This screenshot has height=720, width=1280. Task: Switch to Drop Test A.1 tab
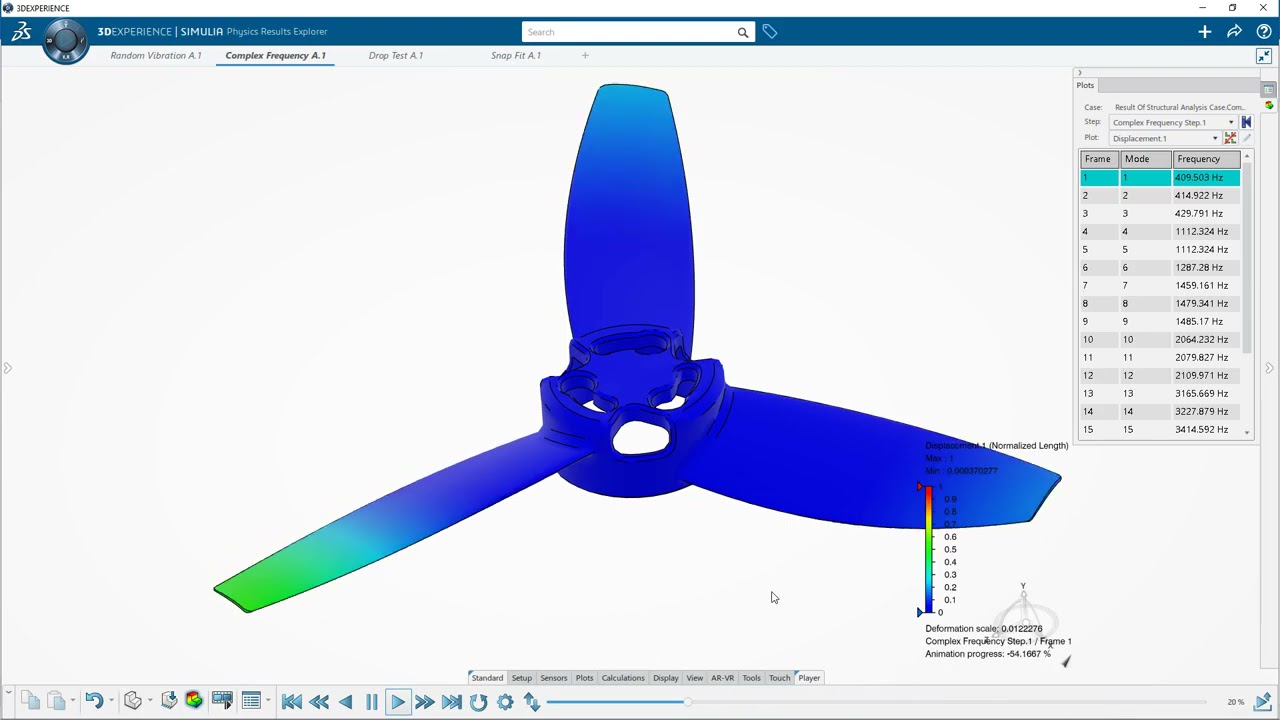tap(396, 56)
